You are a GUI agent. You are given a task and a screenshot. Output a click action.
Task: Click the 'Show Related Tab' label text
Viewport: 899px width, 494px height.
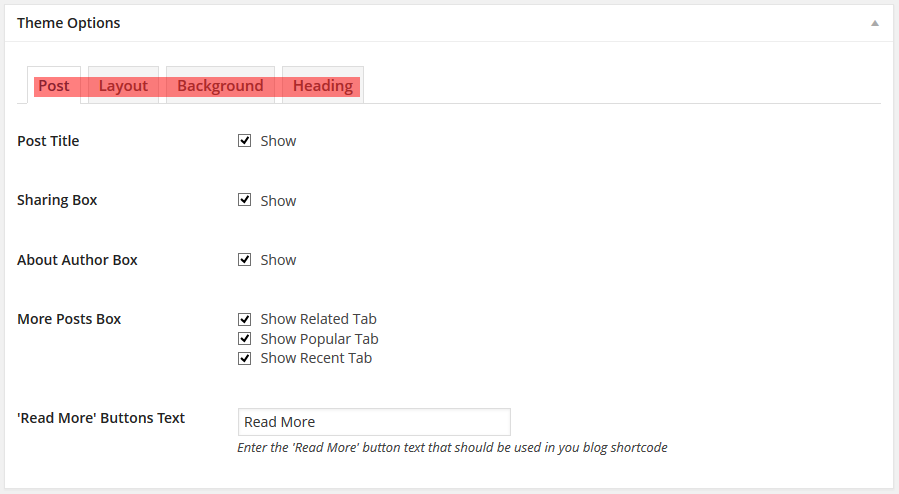(318, 319)
